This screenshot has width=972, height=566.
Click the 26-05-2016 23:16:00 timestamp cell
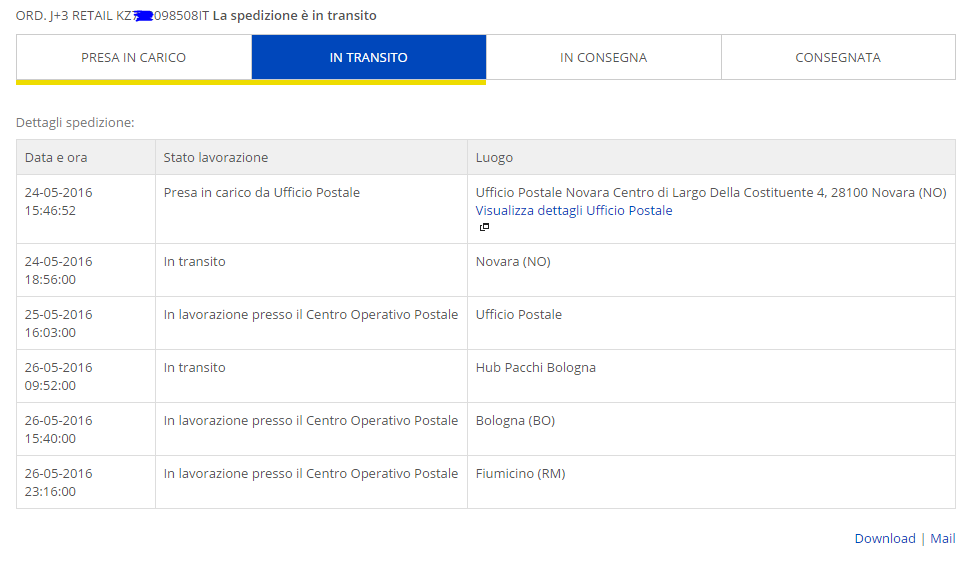(x=58, y=483)
